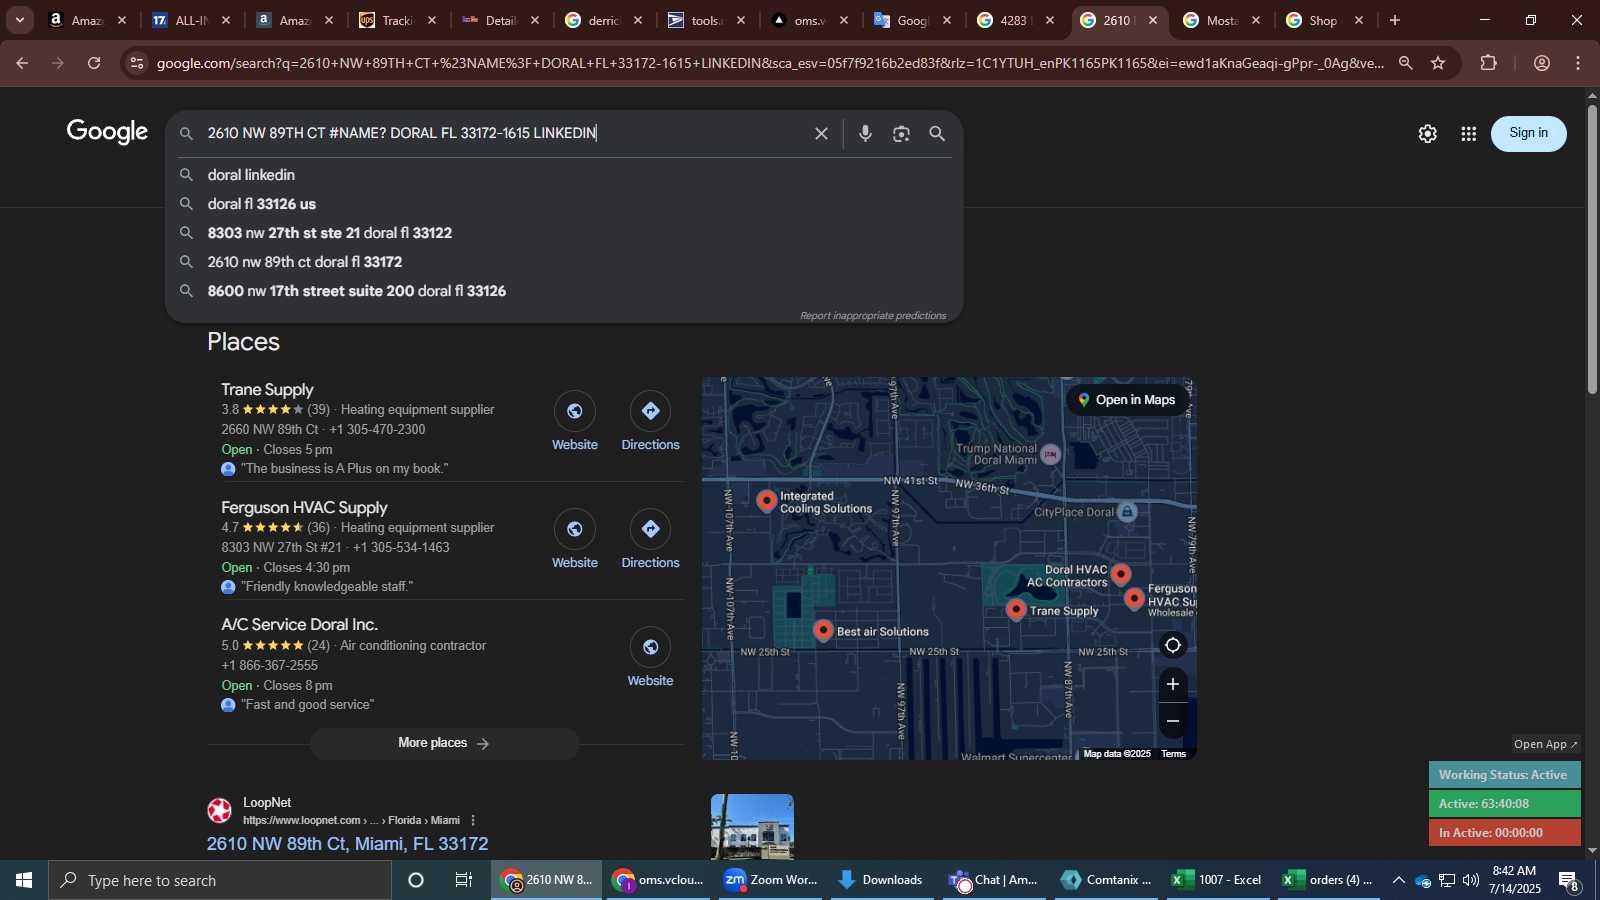Get directions to Ferguson HVAC Supply
The width and height of the screenshot is (1600, 900).
[x=650, y=529]
